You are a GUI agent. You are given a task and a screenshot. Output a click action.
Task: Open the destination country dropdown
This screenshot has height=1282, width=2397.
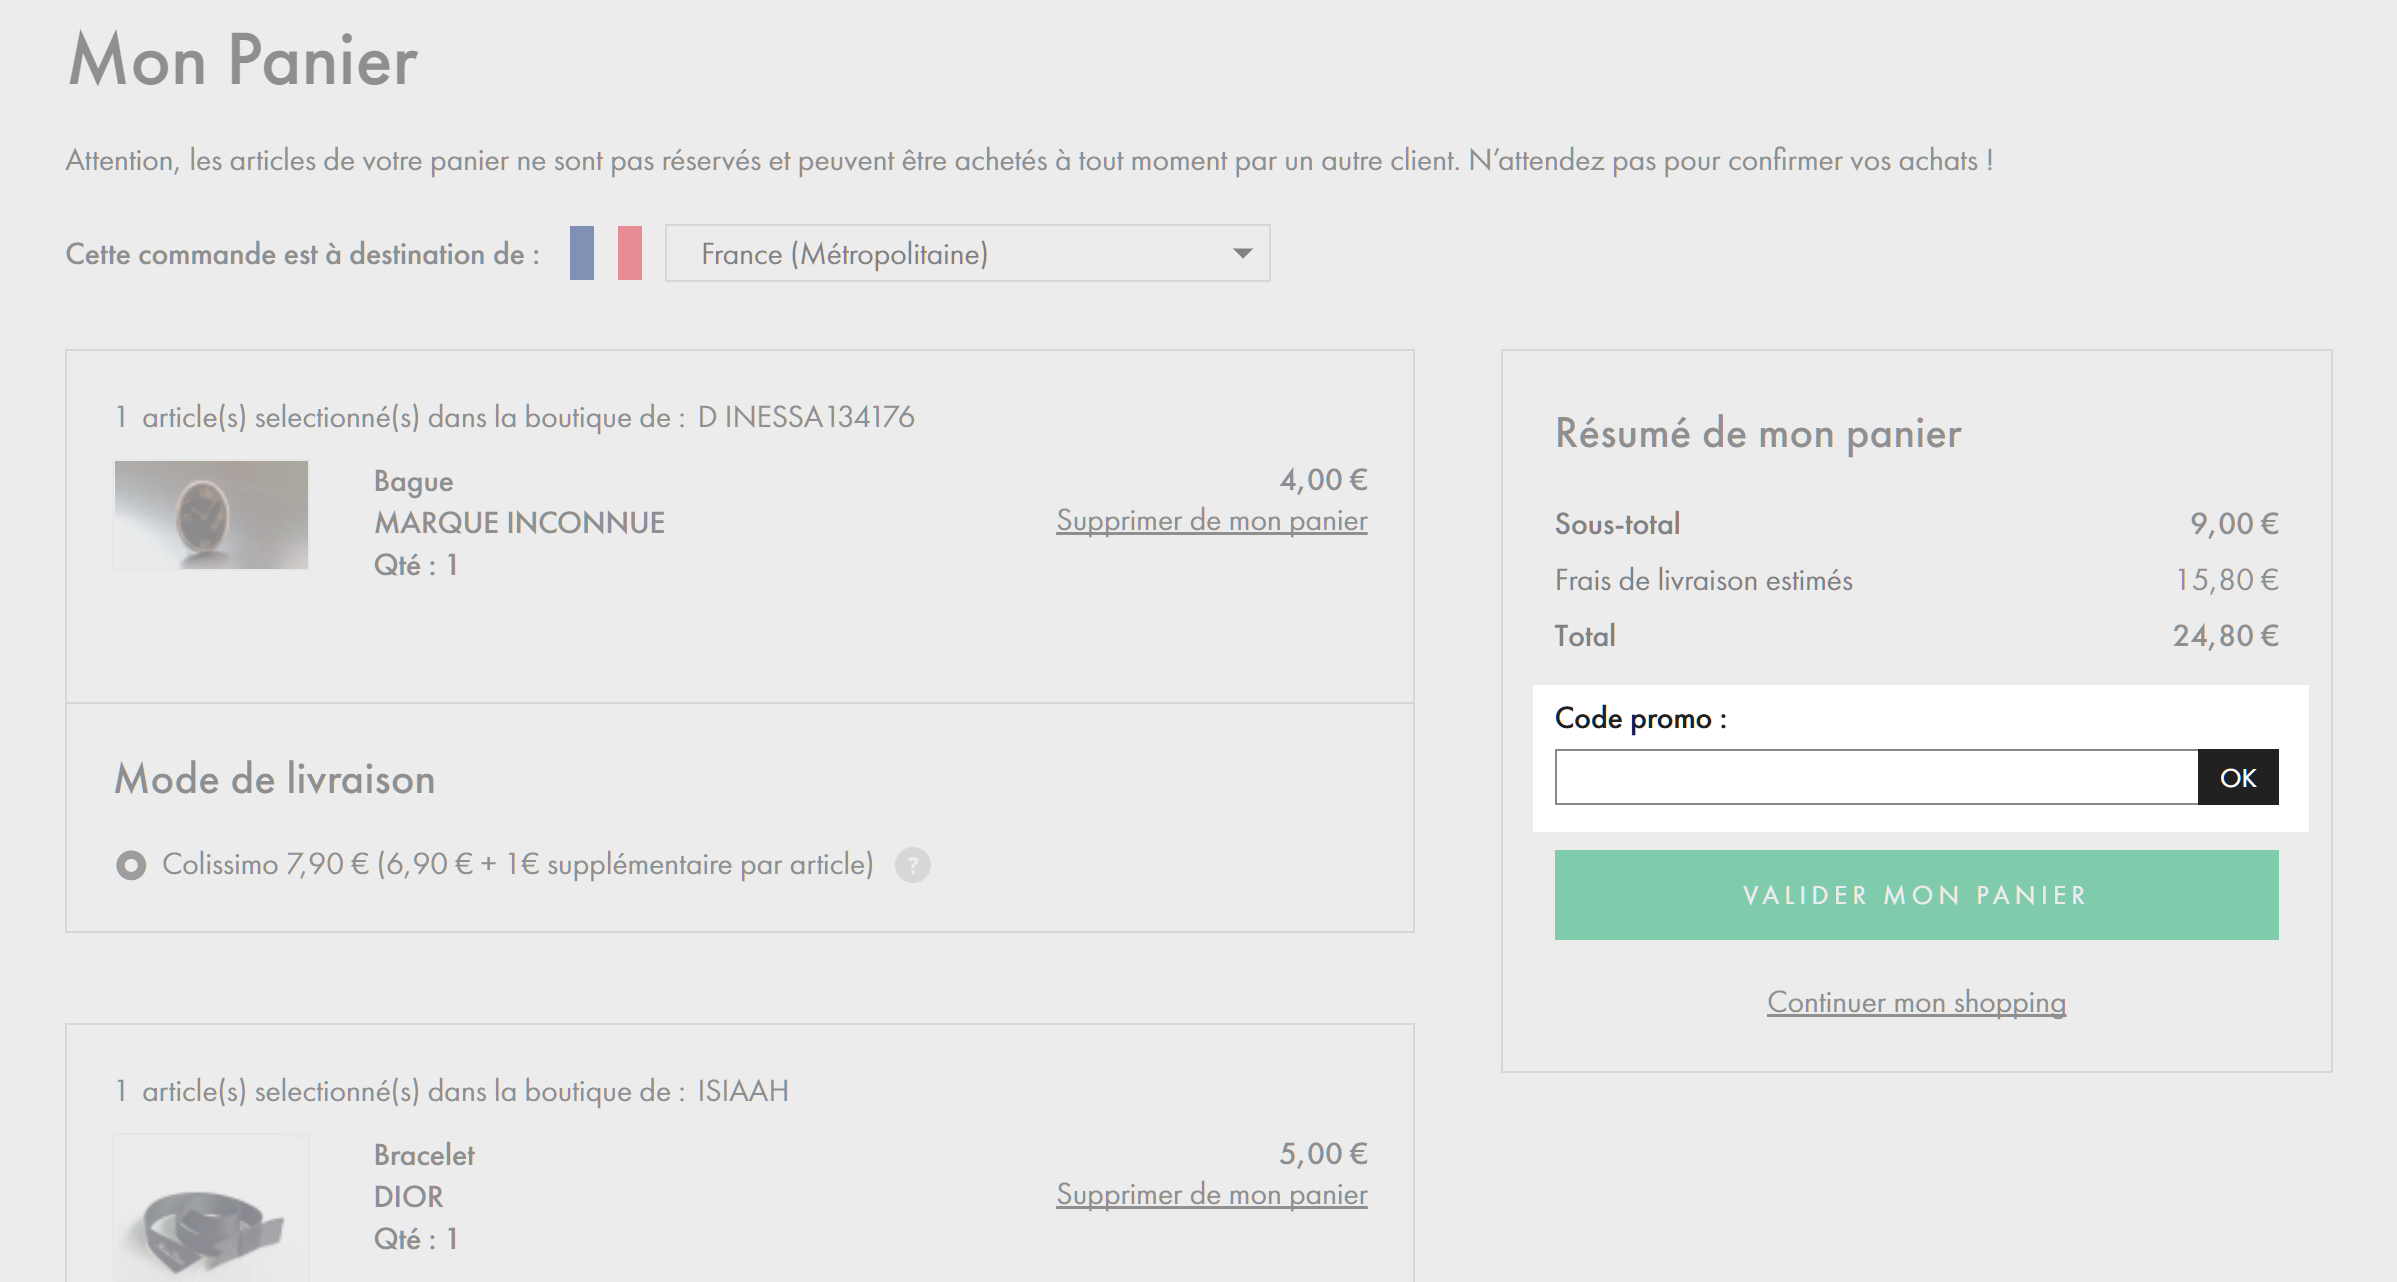(x=967, y=253)
